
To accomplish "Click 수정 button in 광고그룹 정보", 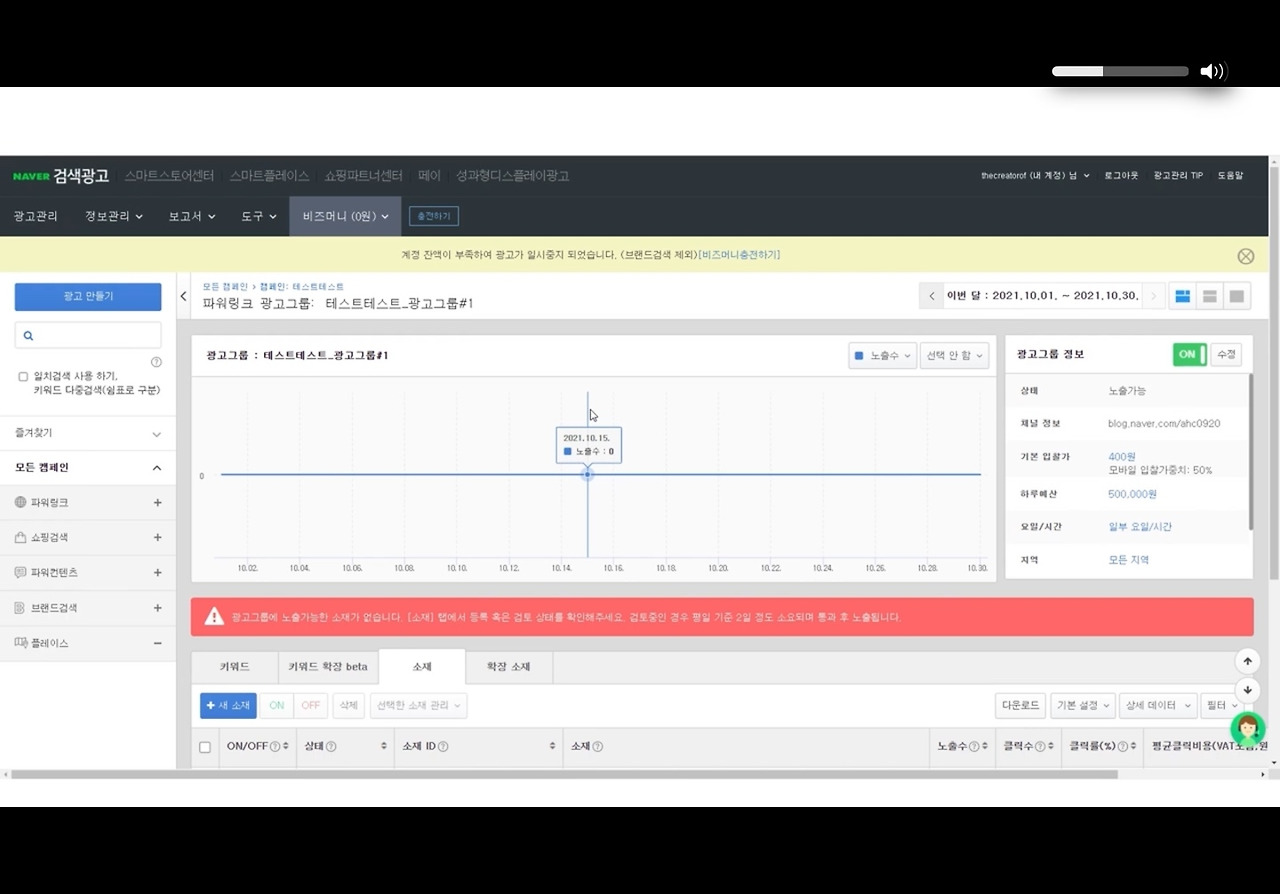I will coord(1226,354).
